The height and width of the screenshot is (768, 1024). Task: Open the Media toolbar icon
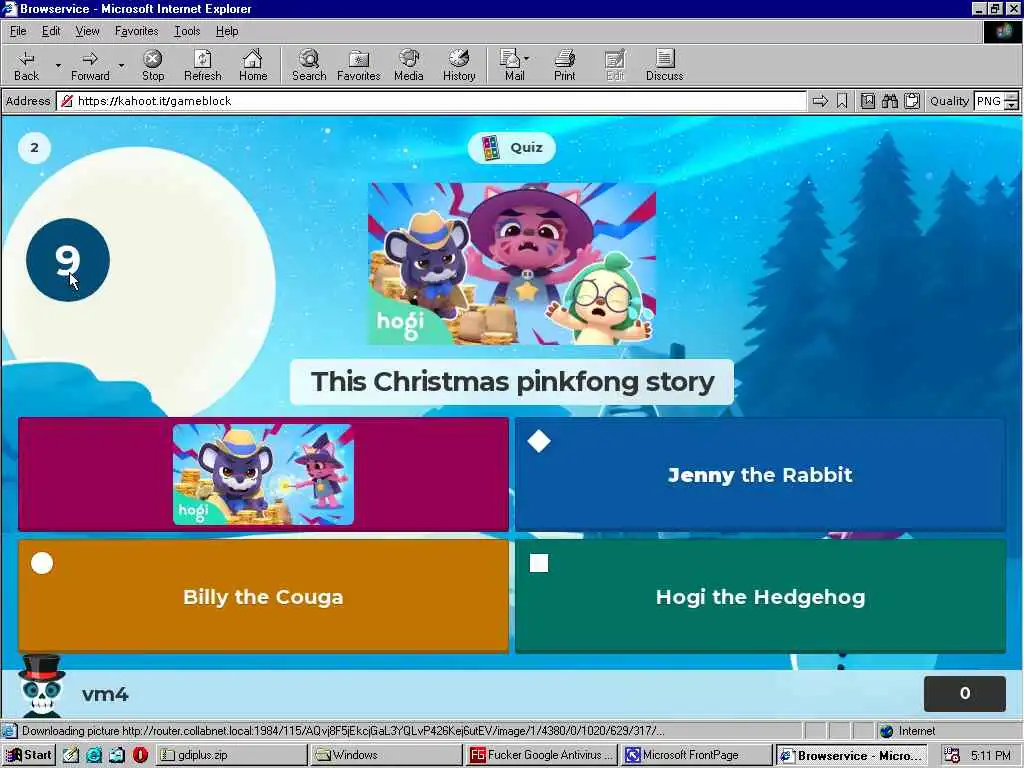409,65
